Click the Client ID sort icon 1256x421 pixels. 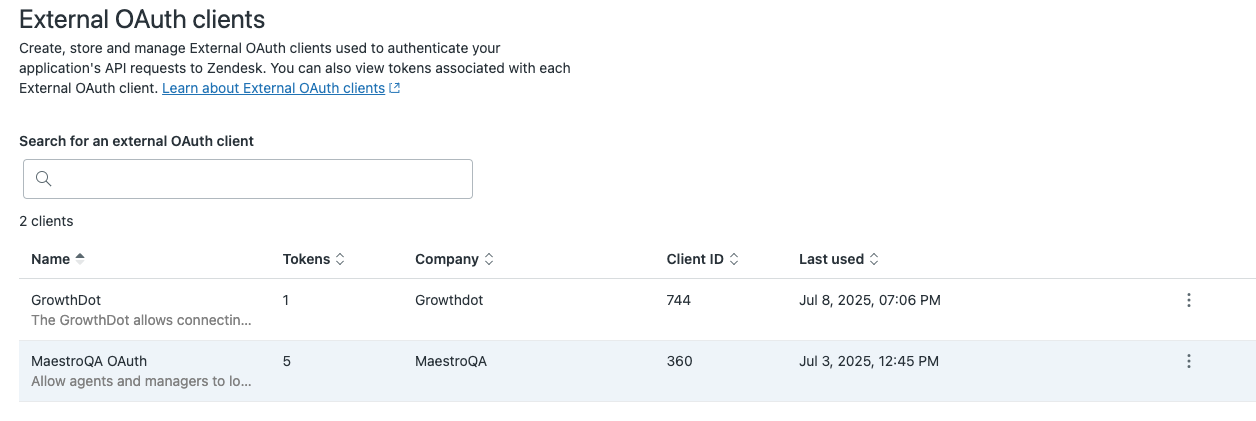[734, 259]
